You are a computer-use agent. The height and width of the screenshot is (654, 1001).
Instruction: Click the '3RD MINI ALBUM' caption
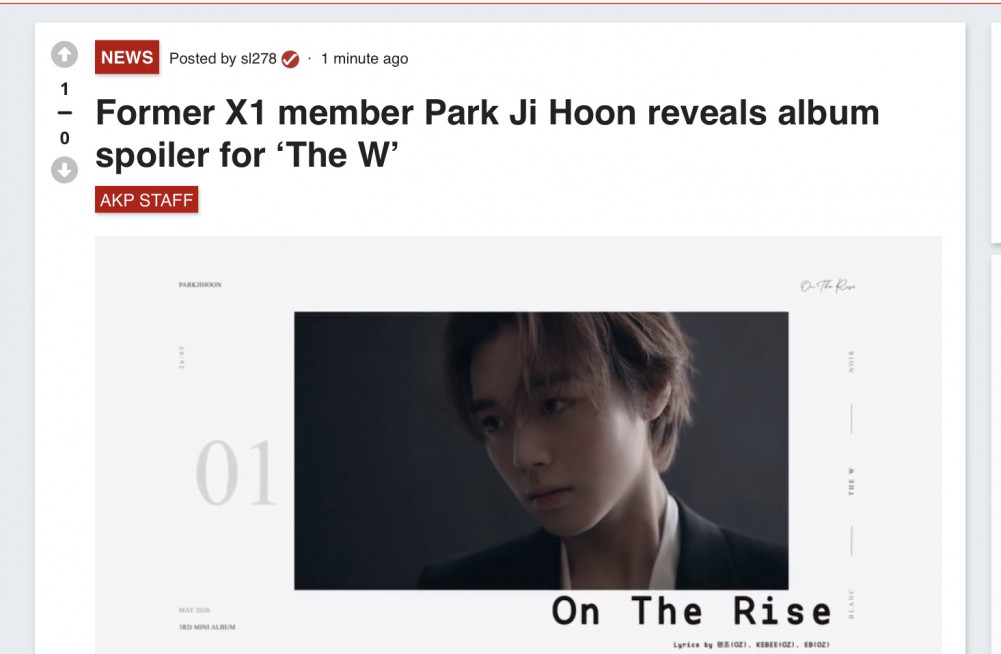pos(207,627)
